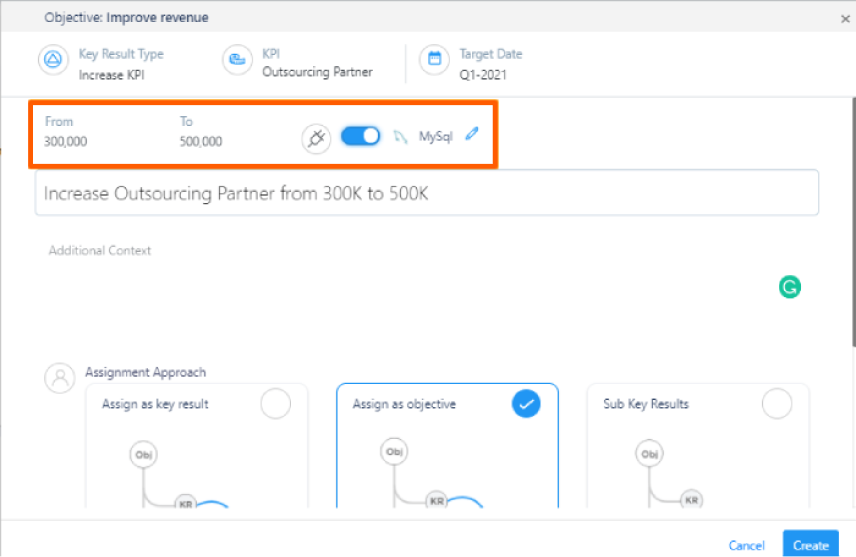Open the Increase KPI result type selector

111,75
